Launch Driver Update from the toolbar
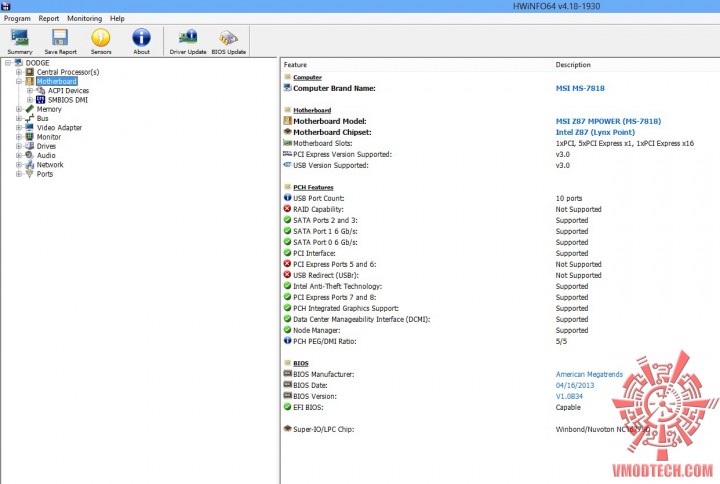The image size is (720, 484). click(188, 42)
